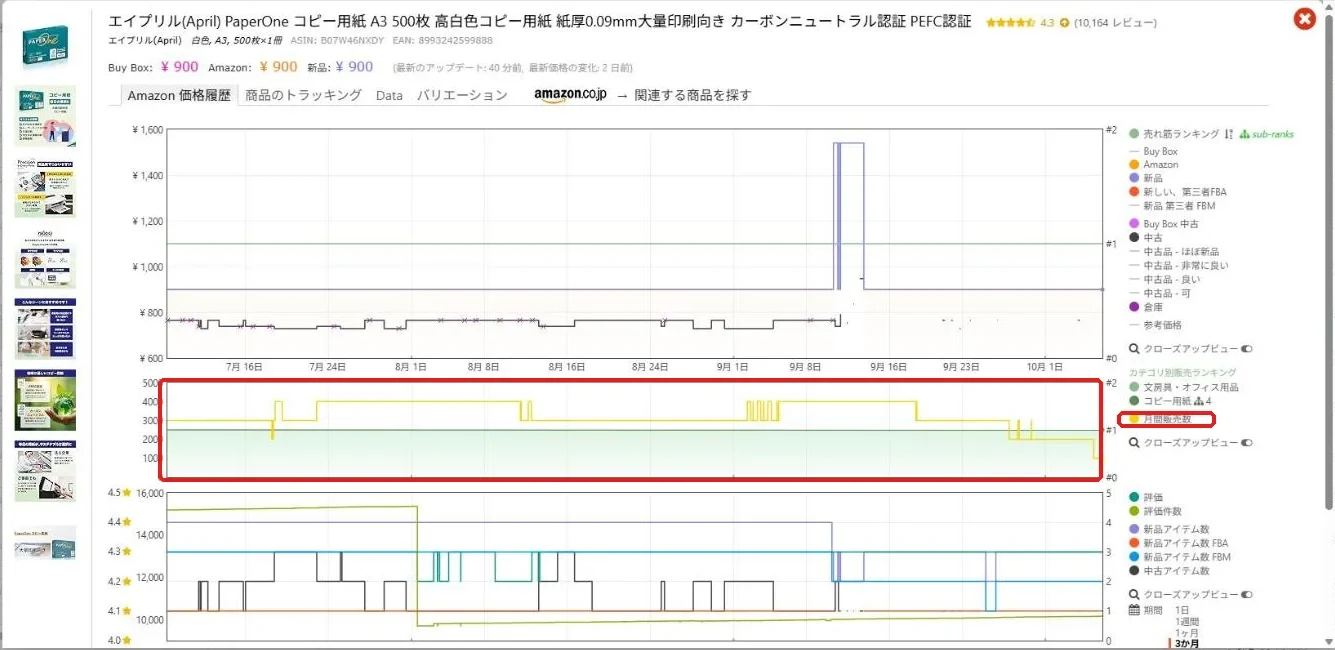Viewport: 1335px width, 650px height.
Task: Toggle 中古アイテム数 series
Action: (x=1169, y=571)
